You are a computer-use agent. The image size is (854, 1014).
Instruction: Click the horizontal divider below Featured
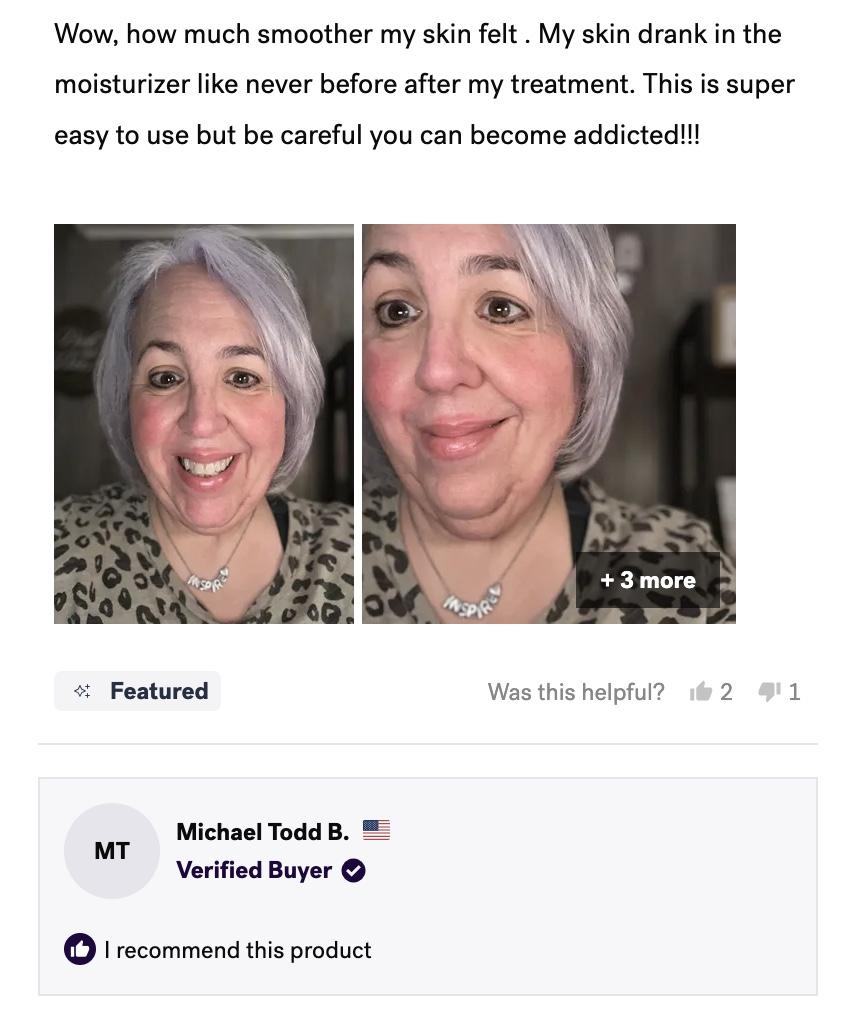(x=427, y=744)
